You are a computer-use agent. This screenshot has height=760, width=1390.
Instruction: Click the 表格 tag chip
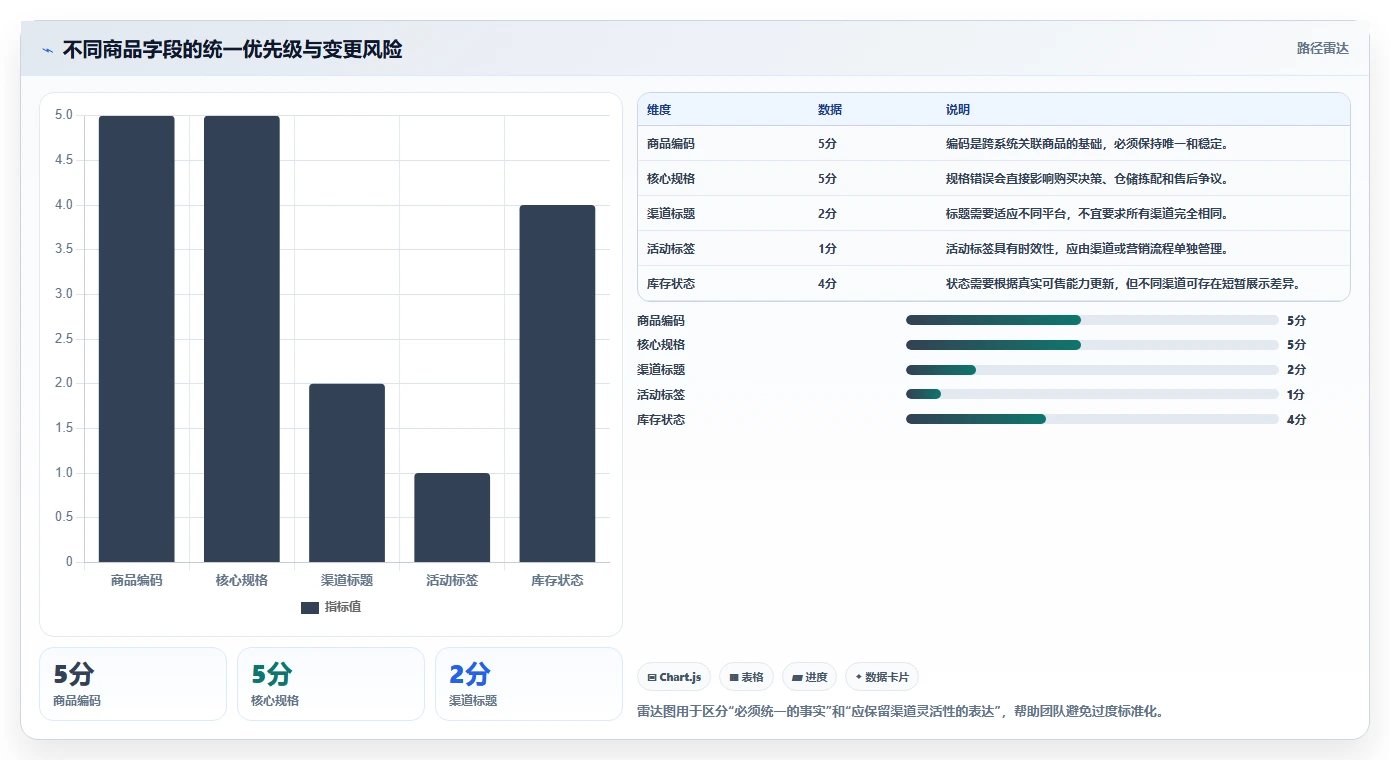pos(746,677)
